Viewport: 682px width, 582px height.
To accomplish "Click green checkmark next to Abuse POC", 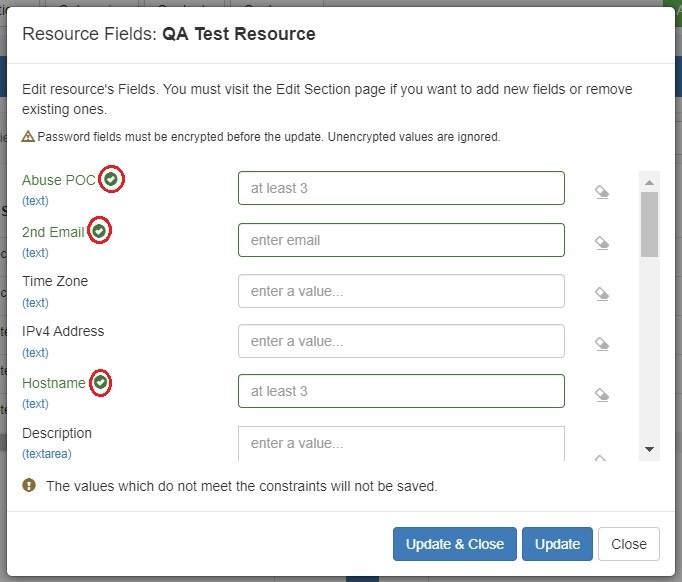I will tap(113, 180).
